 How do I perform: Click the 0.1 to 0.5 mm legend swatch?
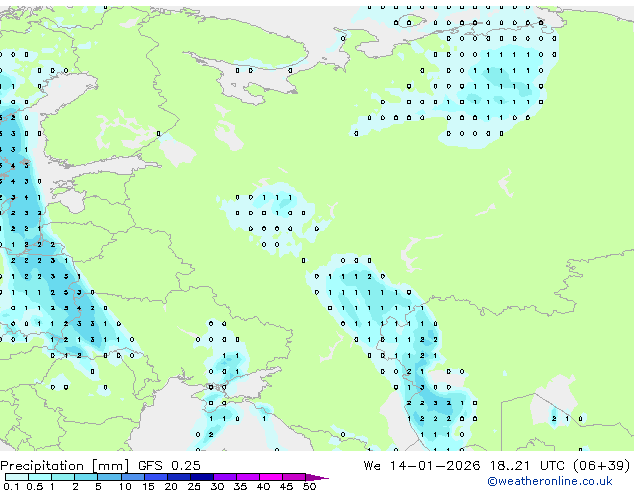[17, 477]
